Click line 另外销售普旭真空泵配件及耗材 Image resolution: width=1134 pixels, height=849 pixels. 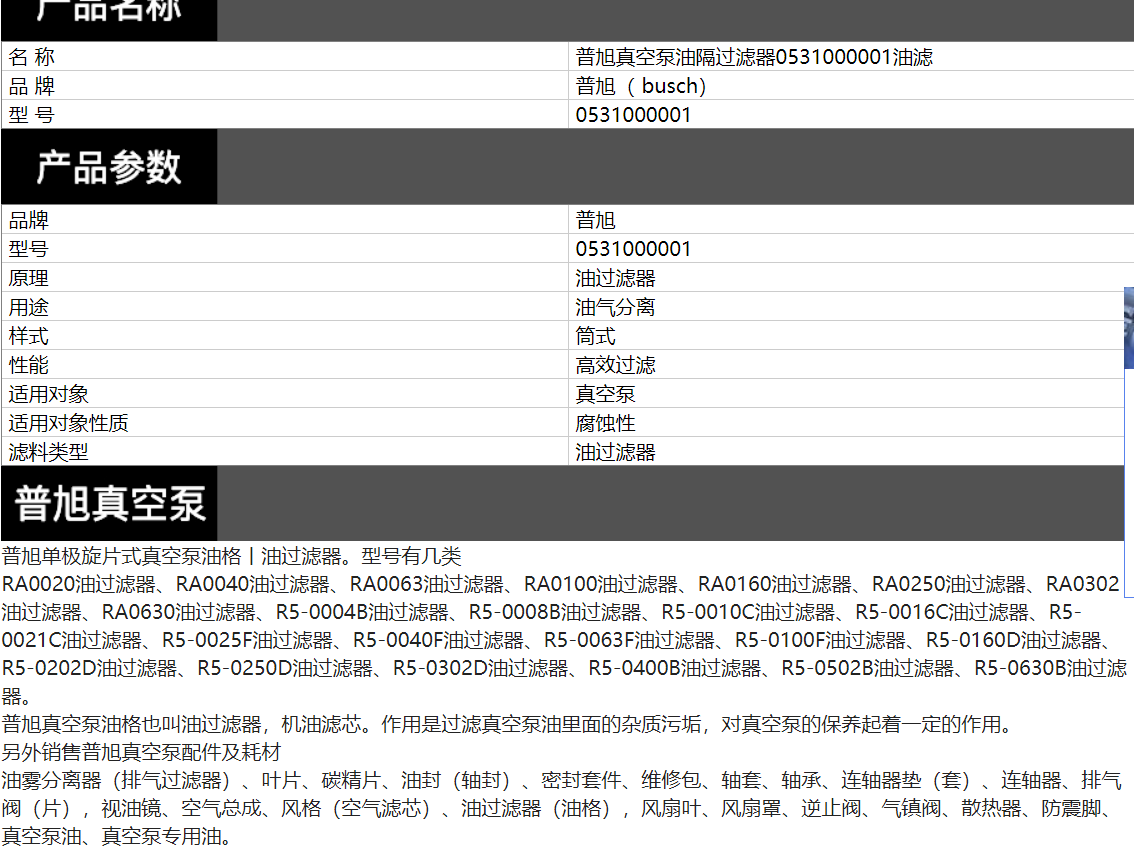click(x=141, y=752)
